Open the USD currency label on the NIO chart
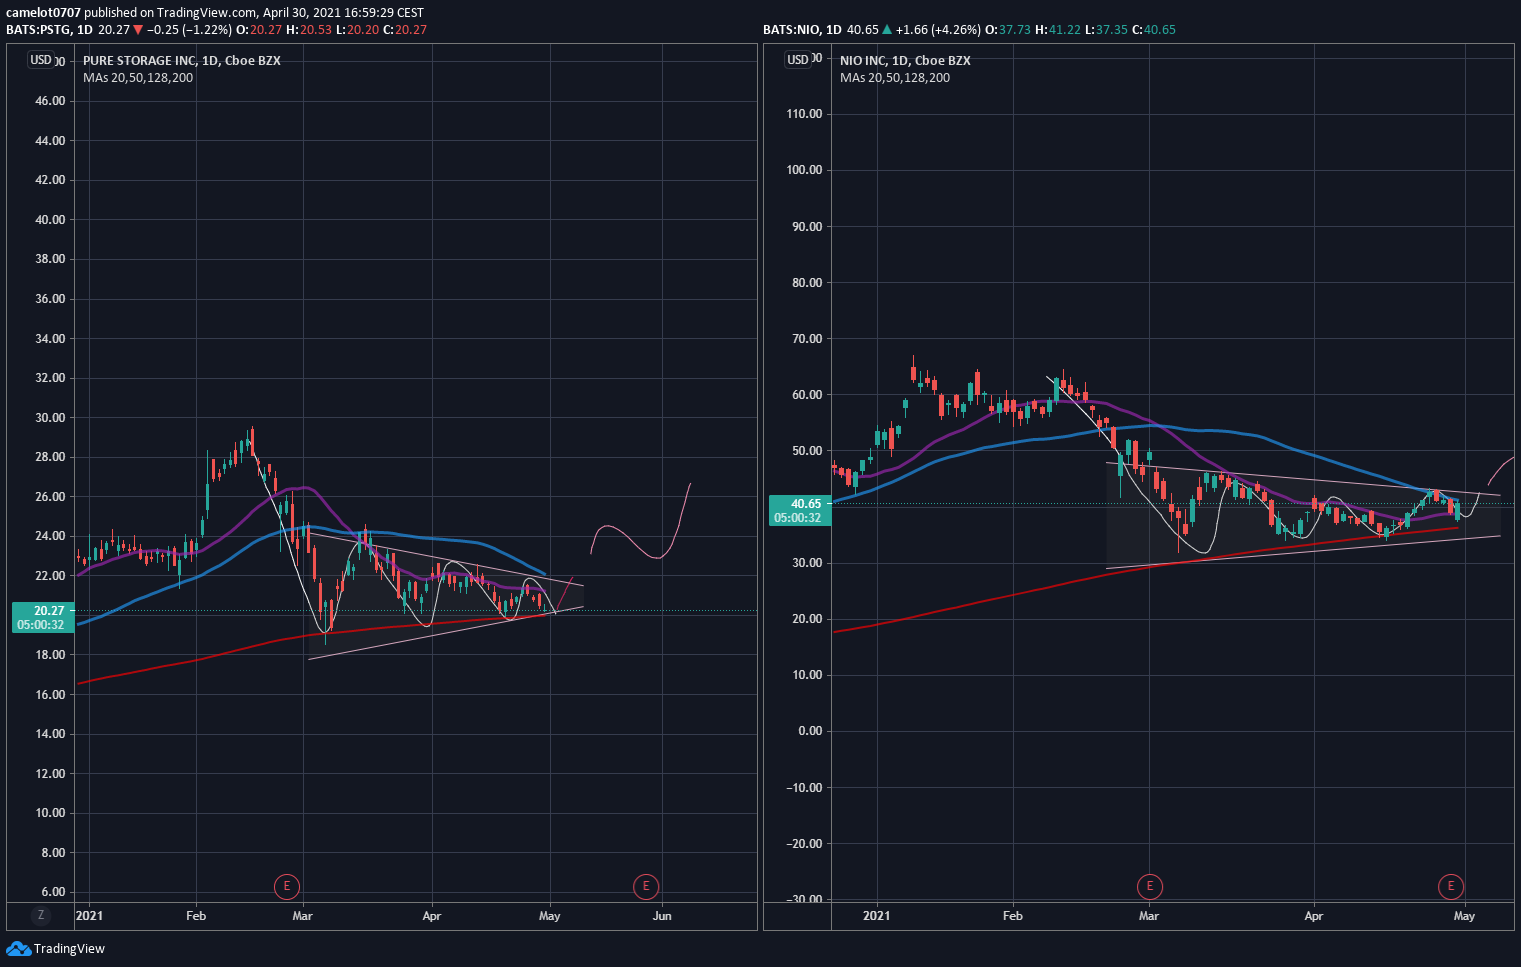 (x=798, y=60)
